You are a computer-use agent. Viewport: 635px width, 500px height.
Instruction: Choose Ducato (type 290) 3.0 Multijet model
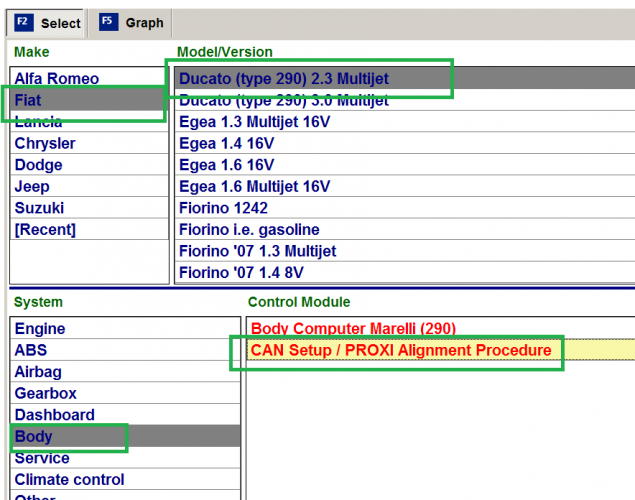pos(283,100)
